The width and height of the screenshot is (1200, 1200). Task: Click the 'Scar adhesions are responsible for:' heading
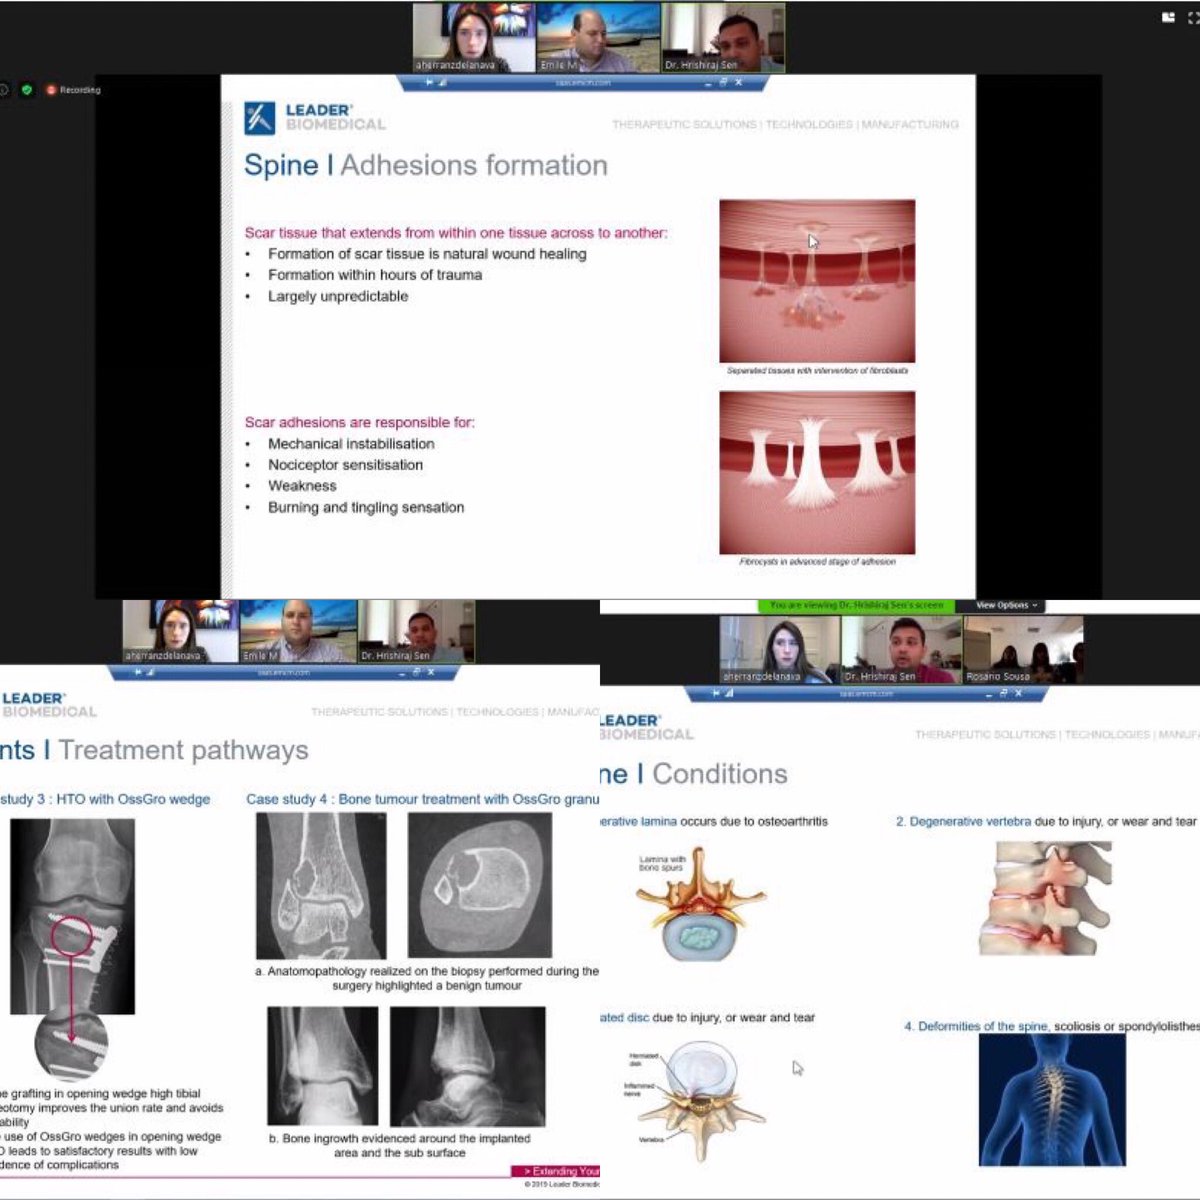(360, 423)
